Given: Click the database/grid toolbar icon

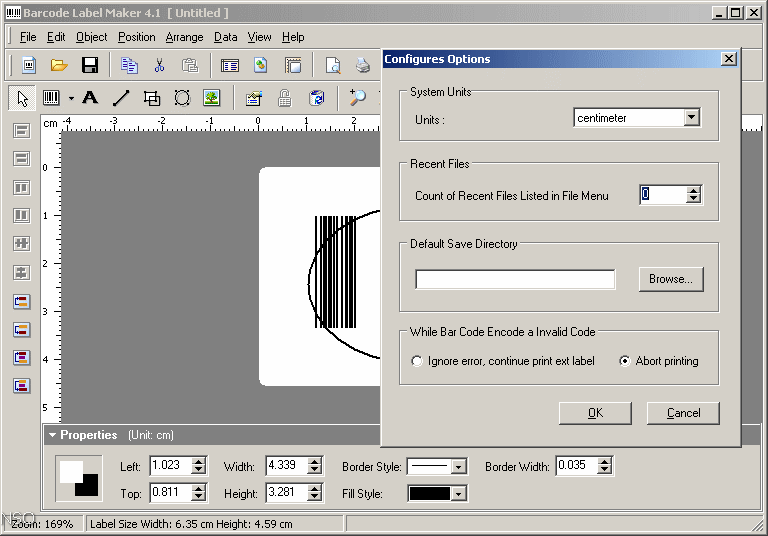Looking at the screenshot, I should click(229, 65).
